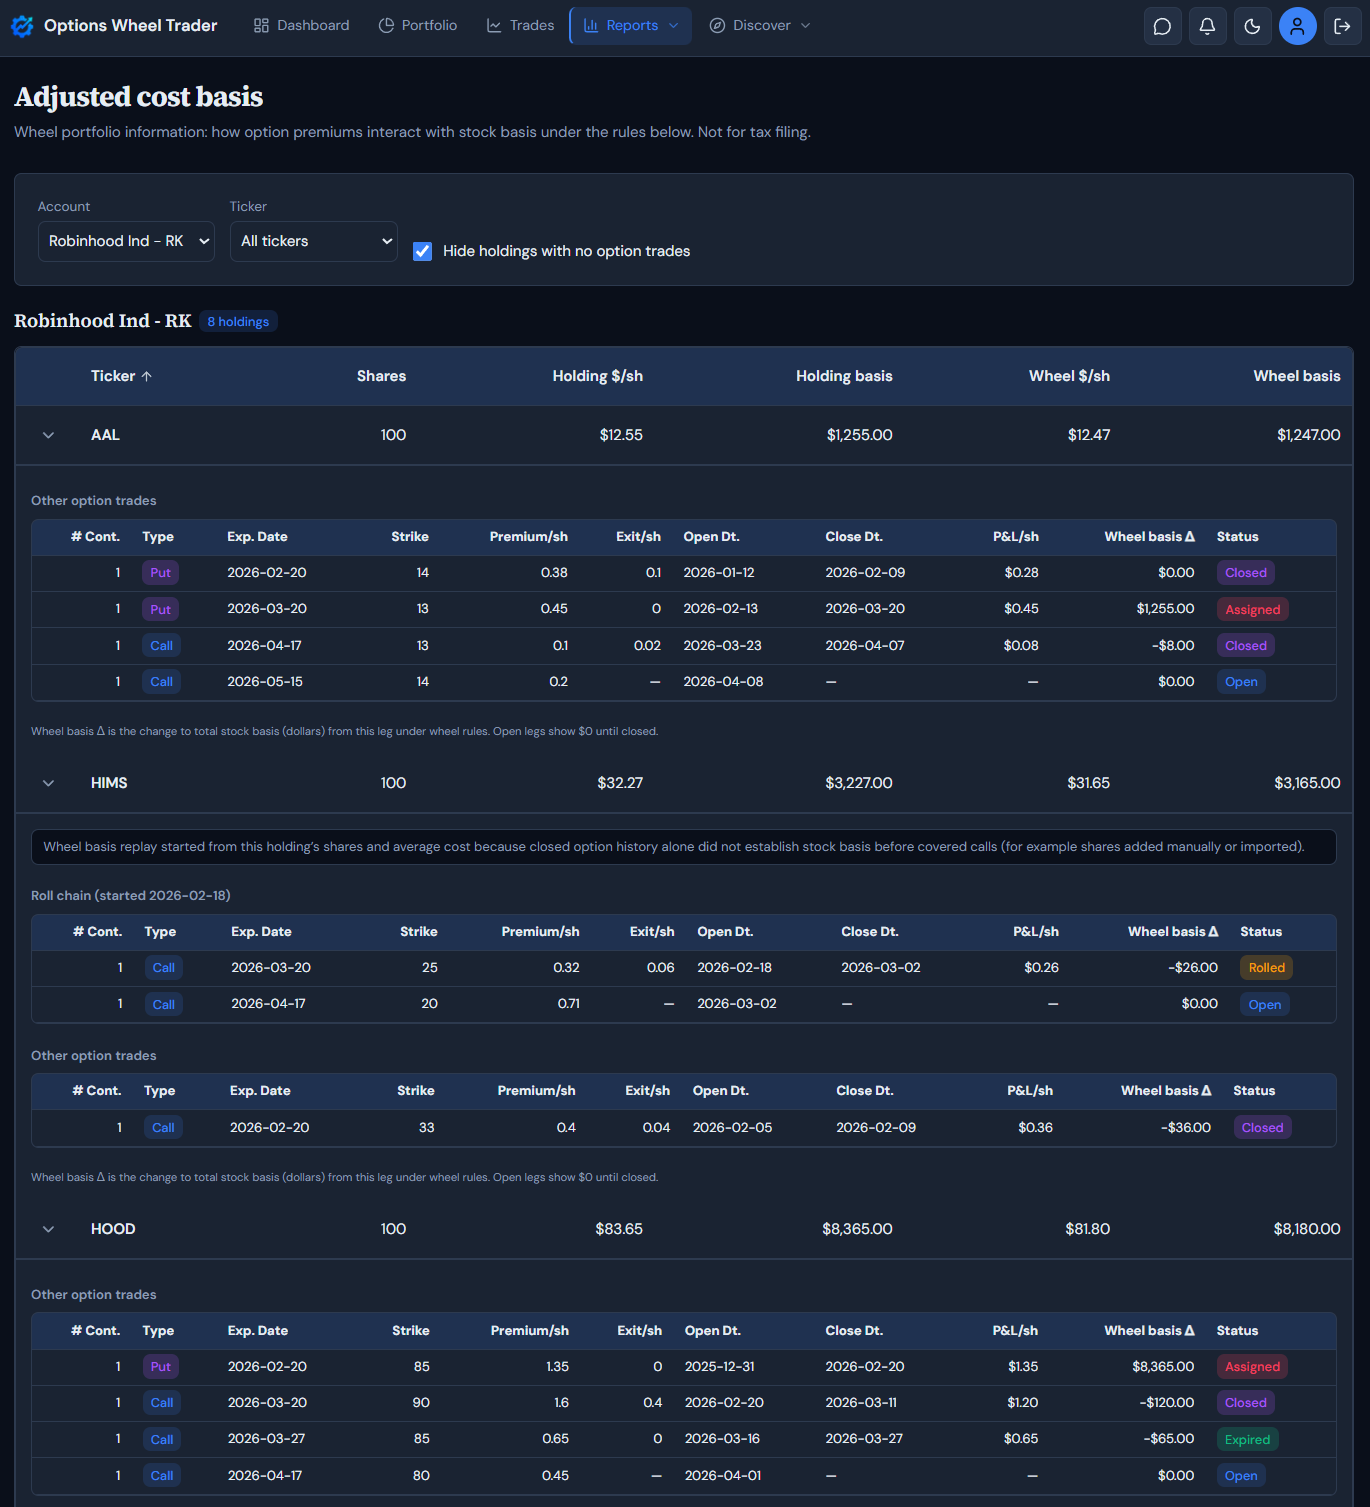Open the Account dropdown Robinhood Ind - RK
The width and height of the screenshot is (1370, 1507).
point(126,242)
